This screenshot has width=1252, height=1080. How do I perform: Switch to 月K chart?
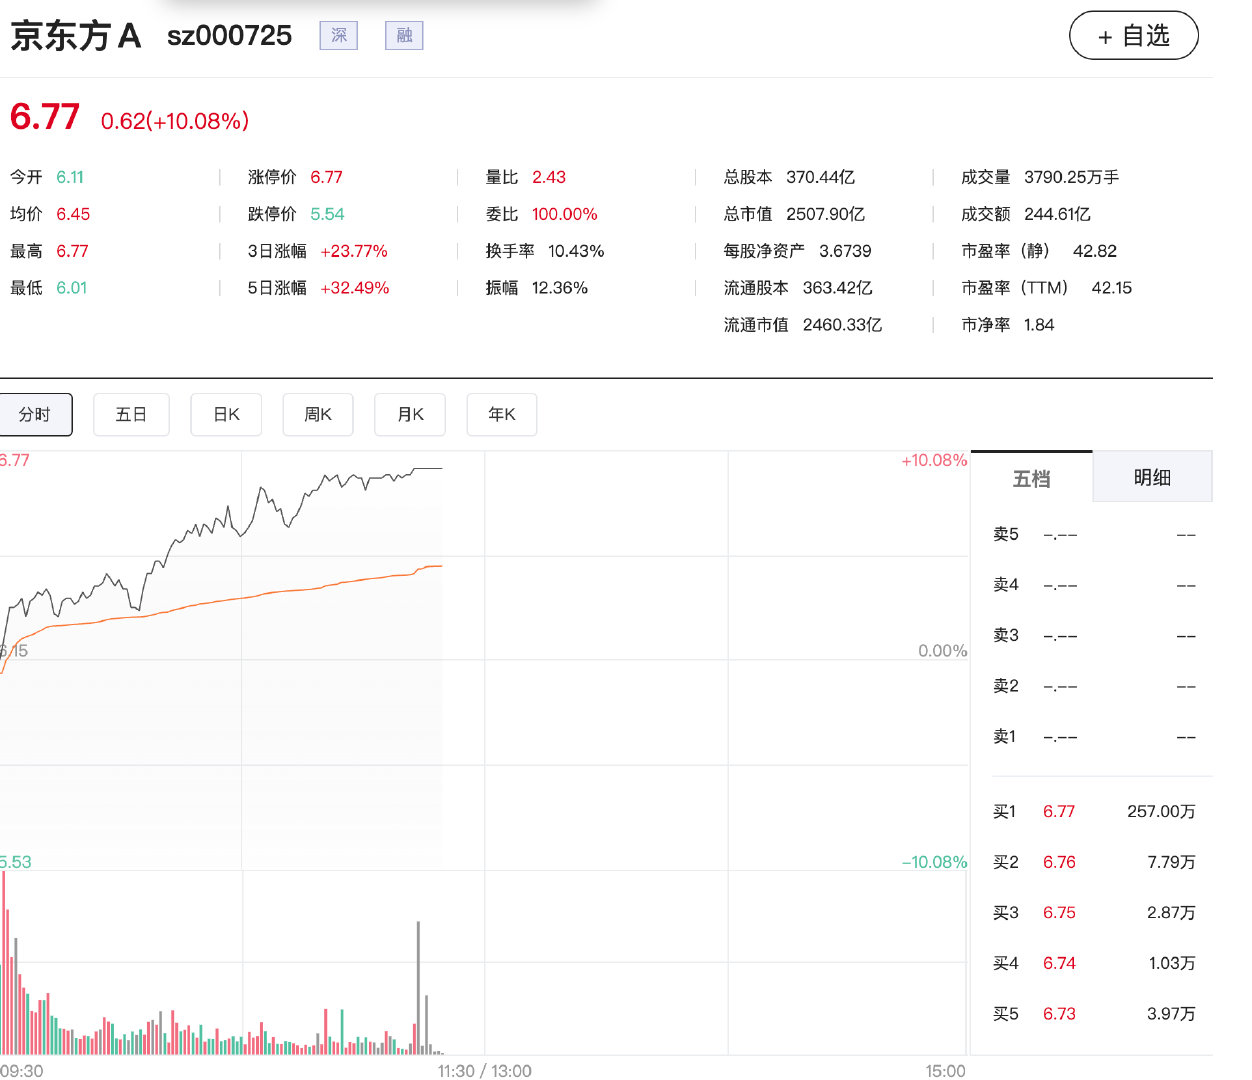click(410, 414)
